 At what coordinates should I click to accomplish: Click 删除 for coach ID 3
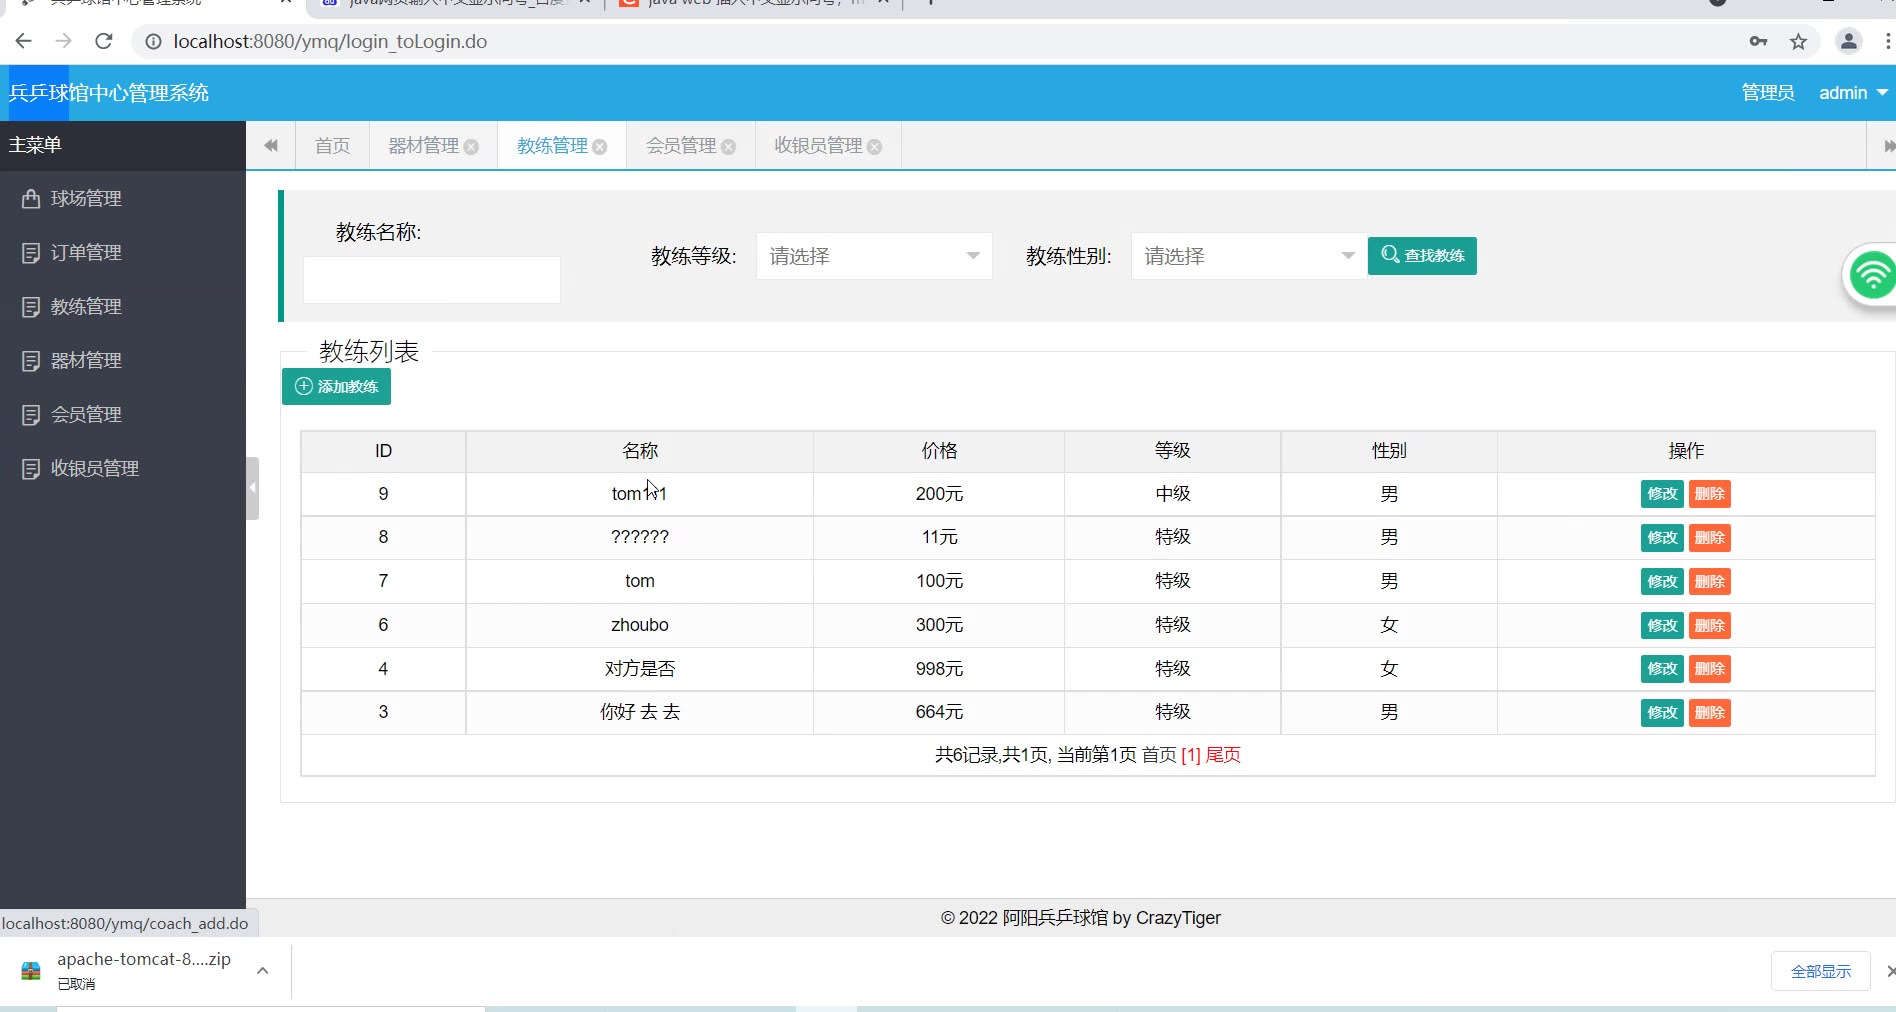pyautogui.click(x=1710, y=713)
